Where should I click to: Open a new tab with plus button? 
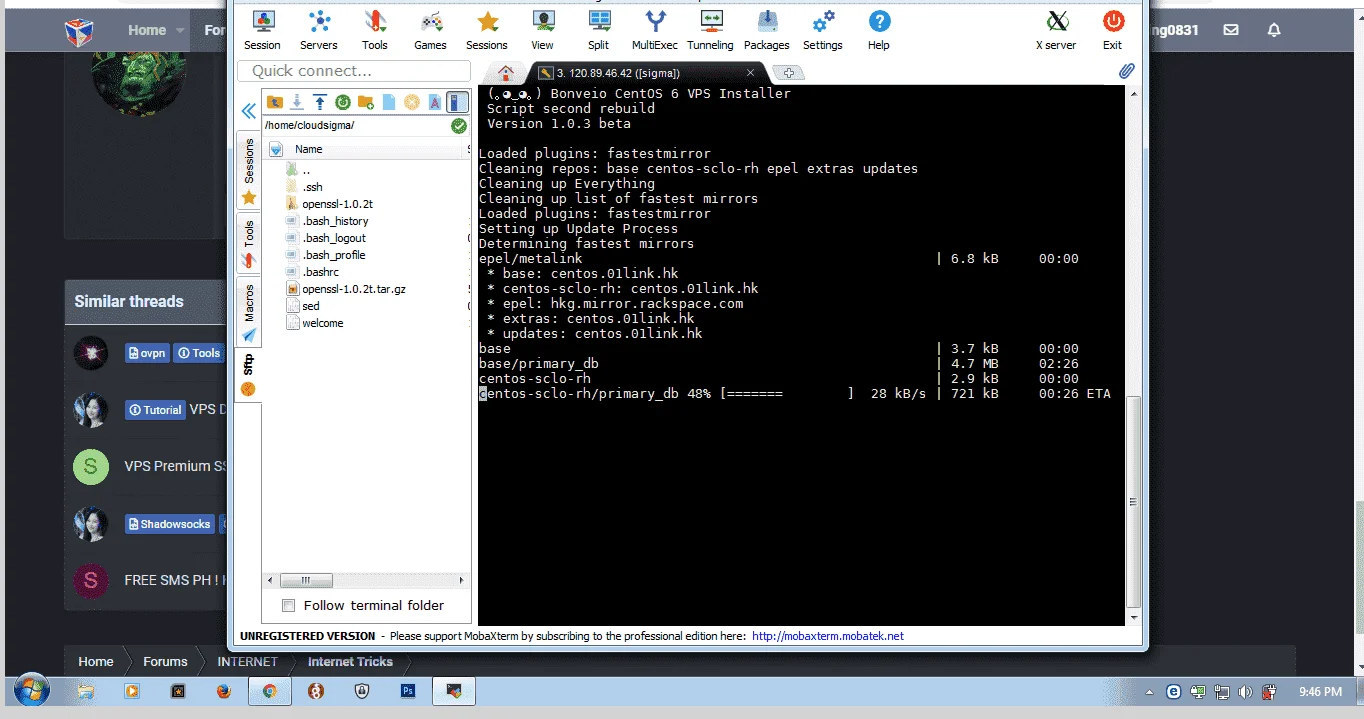(789, 73)
